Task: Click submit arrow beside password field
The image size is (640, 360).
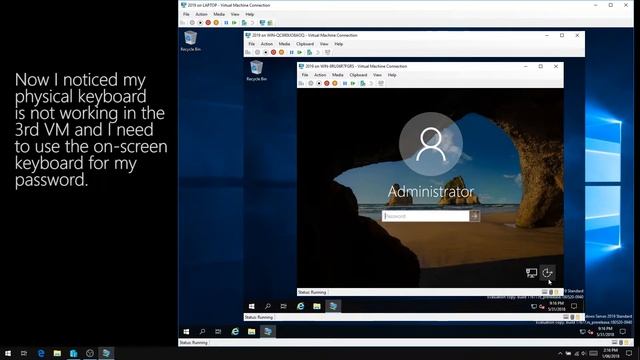Action: tap(475, 216)
